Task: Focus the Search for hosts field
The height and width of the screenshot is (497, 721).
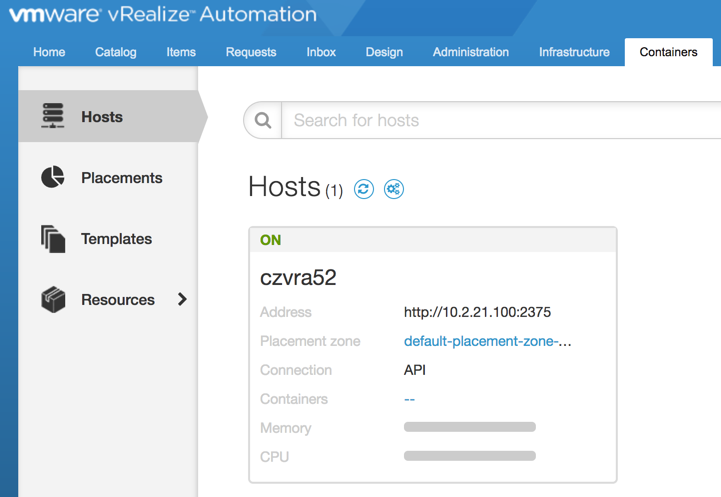Action: tap(500, 121)
